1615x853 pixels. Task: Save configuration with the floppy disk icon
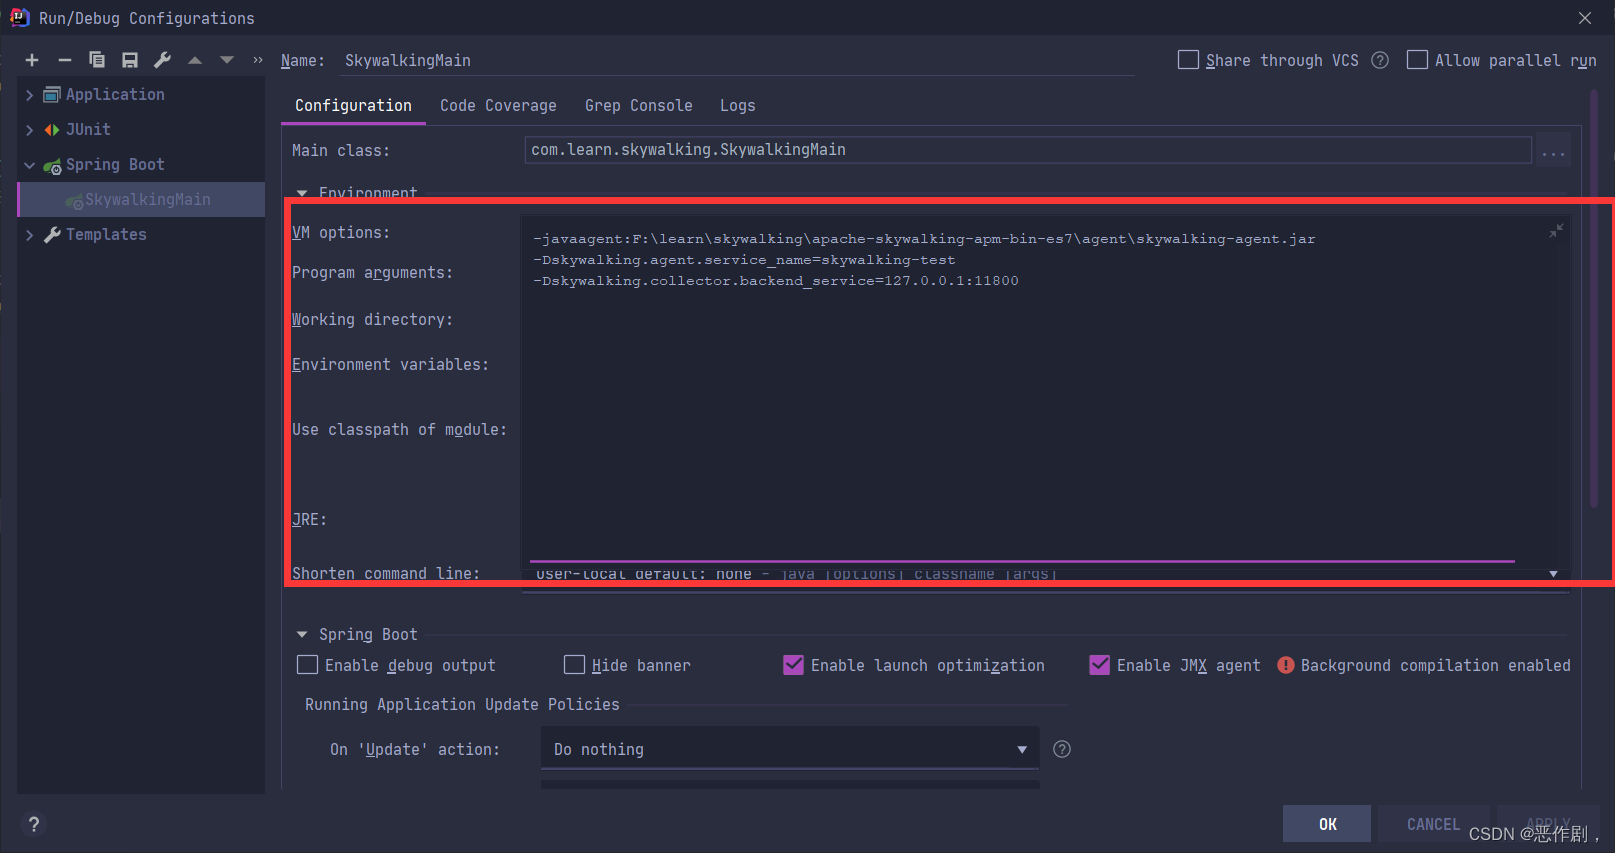pos(130,60)
